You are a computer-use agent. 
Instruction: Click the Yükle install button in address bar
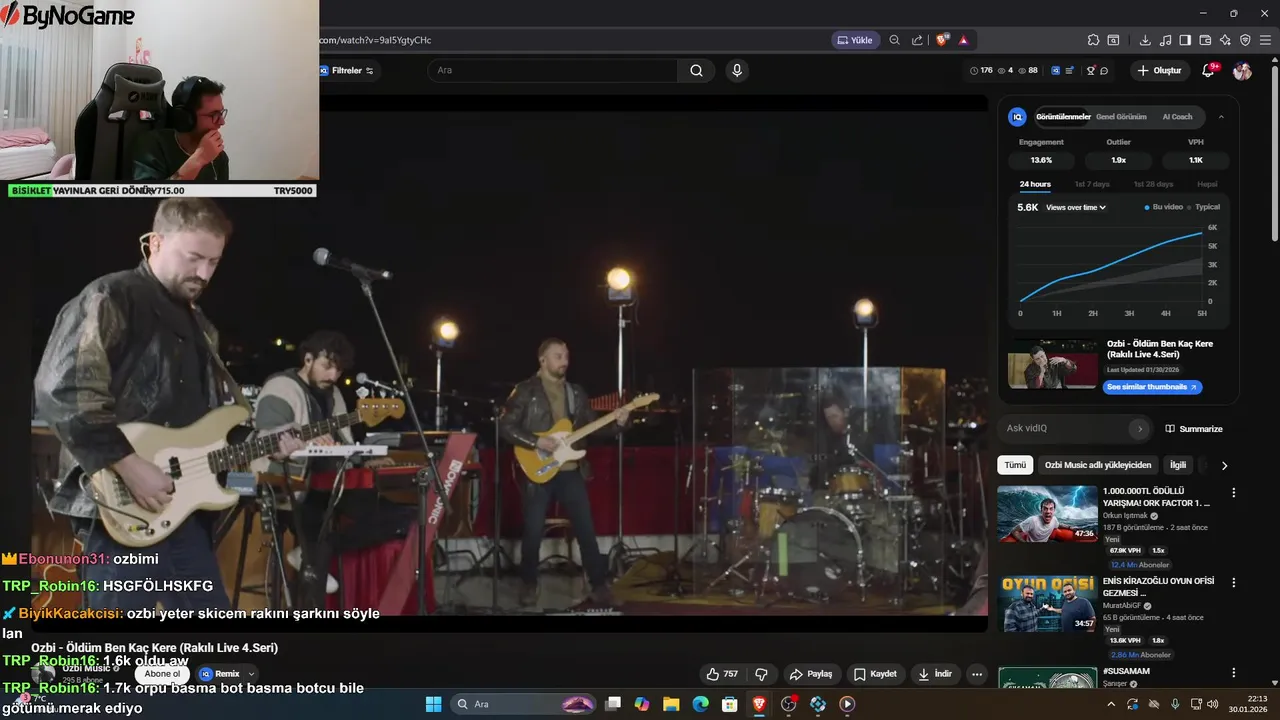(855, 40)
